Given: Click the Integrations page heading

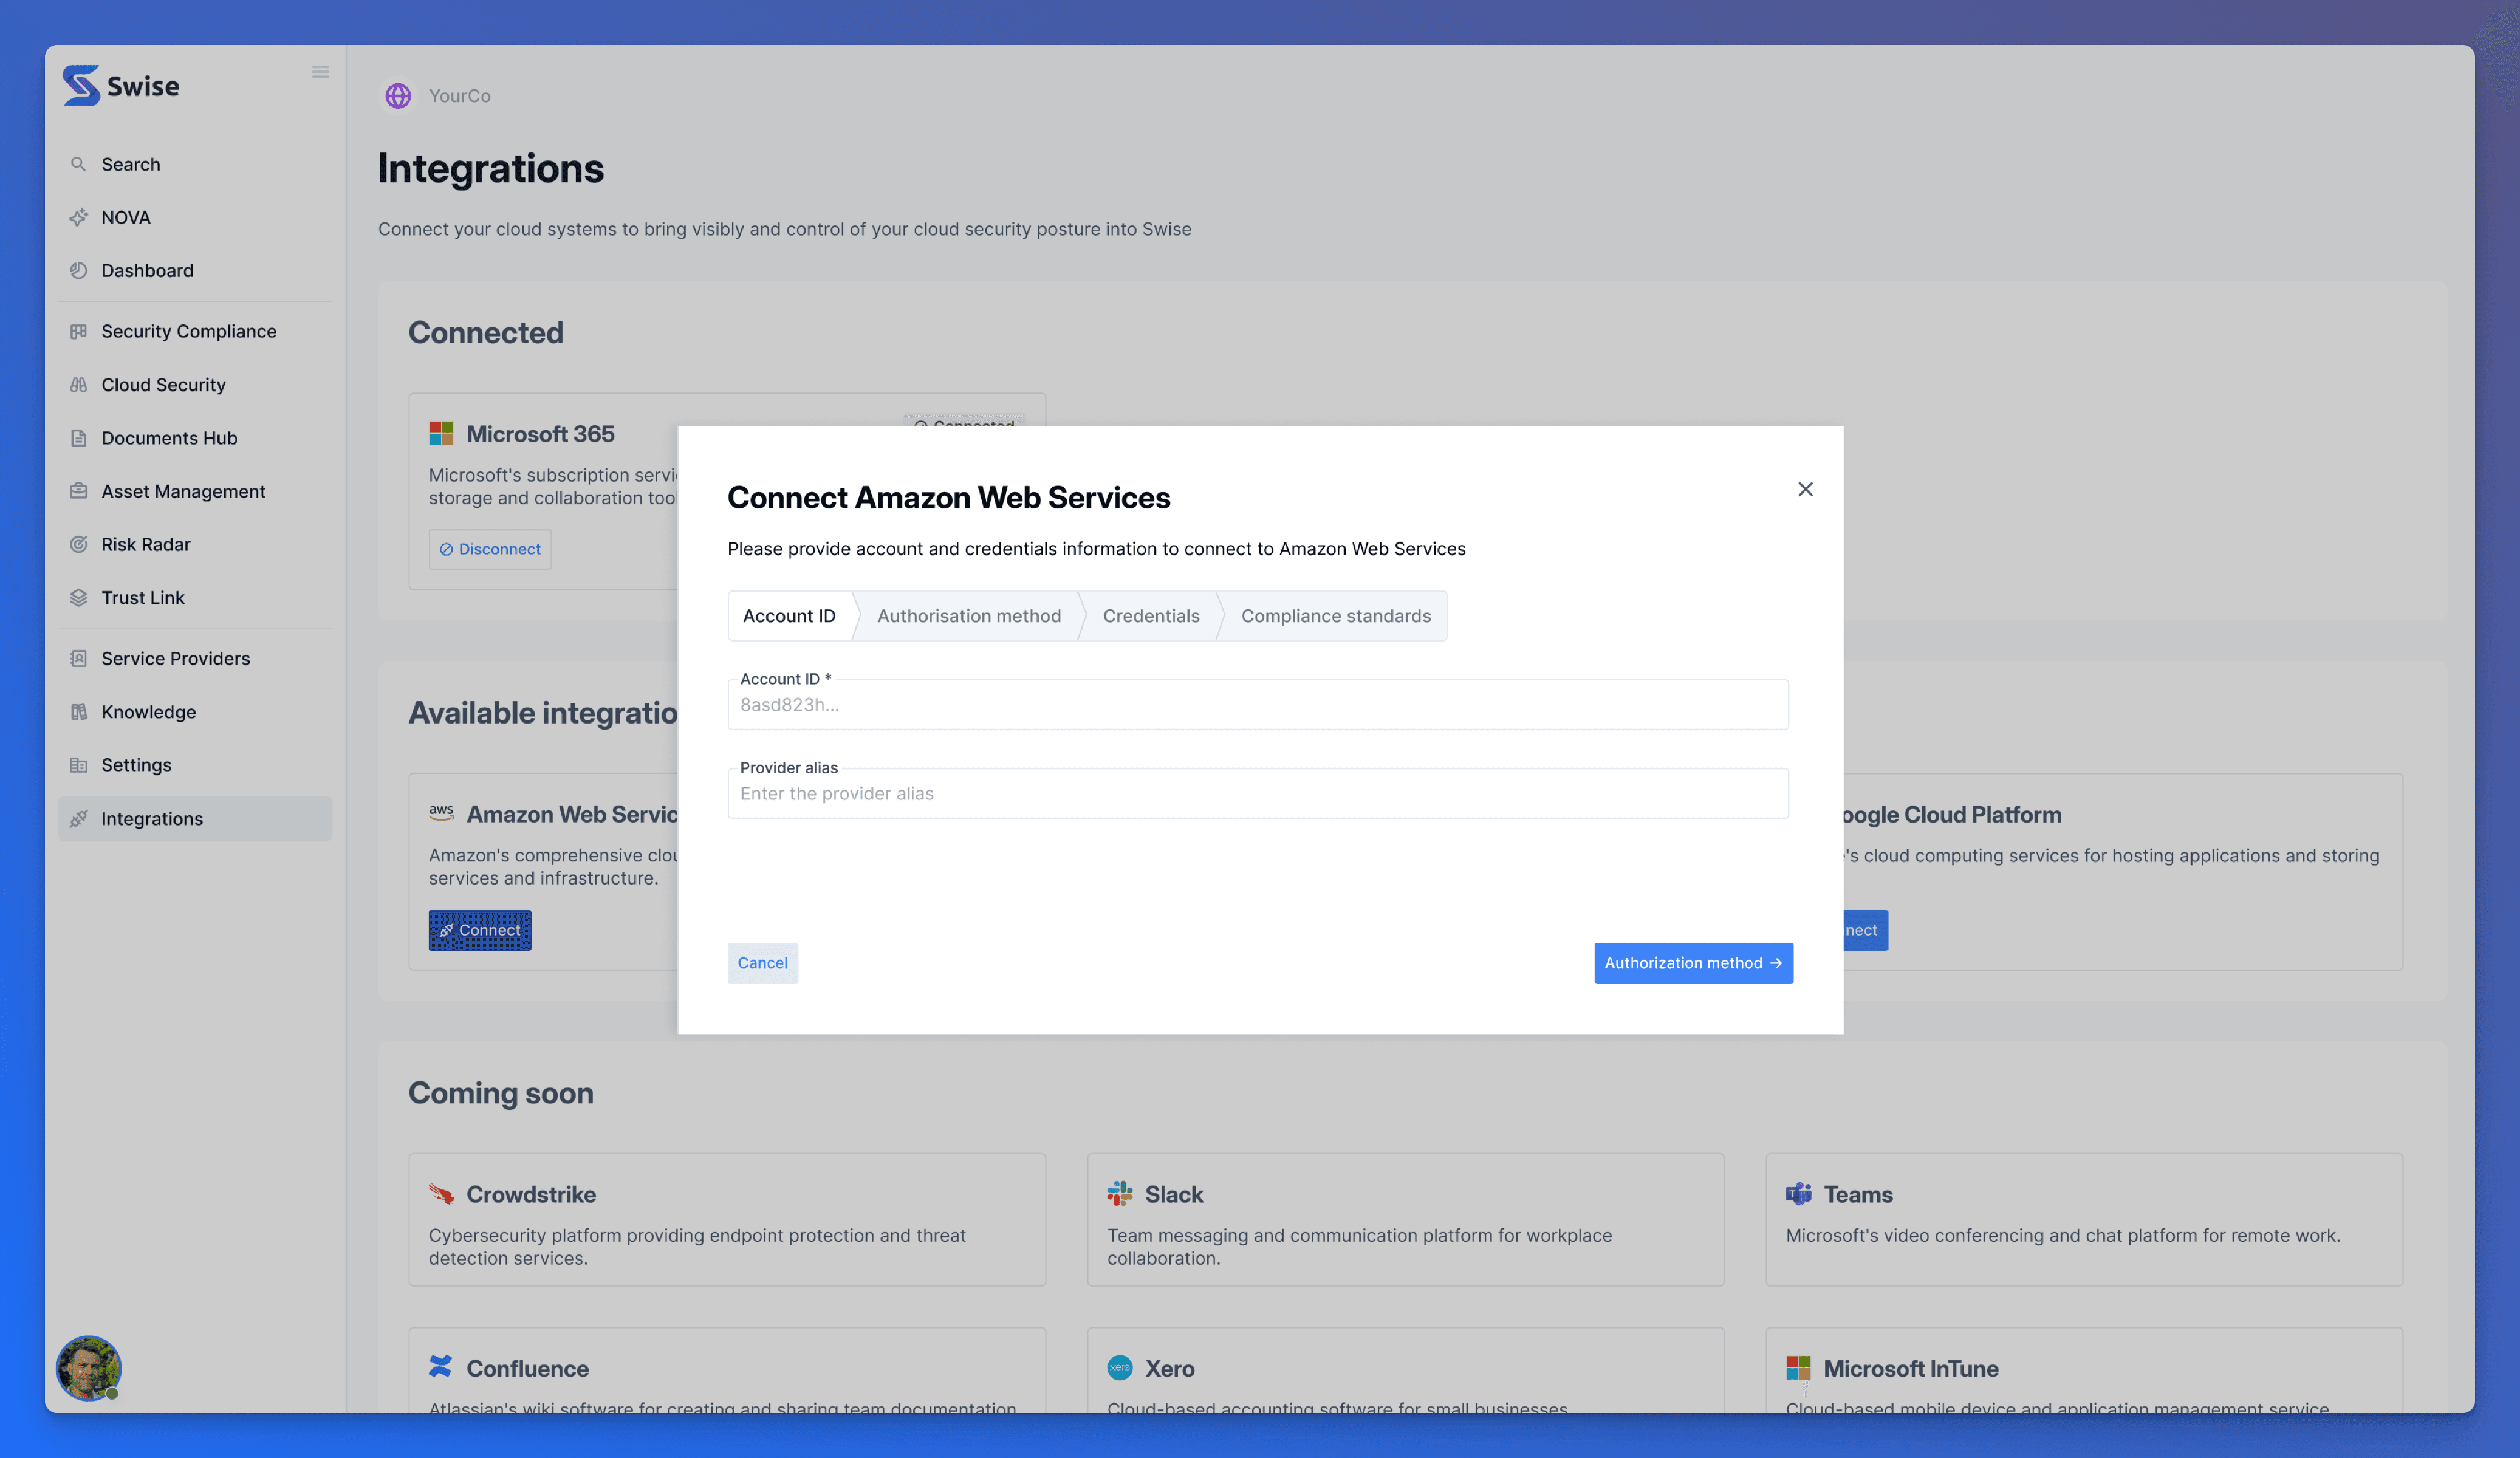Looking at the screenshot, I should coord(491,168).
